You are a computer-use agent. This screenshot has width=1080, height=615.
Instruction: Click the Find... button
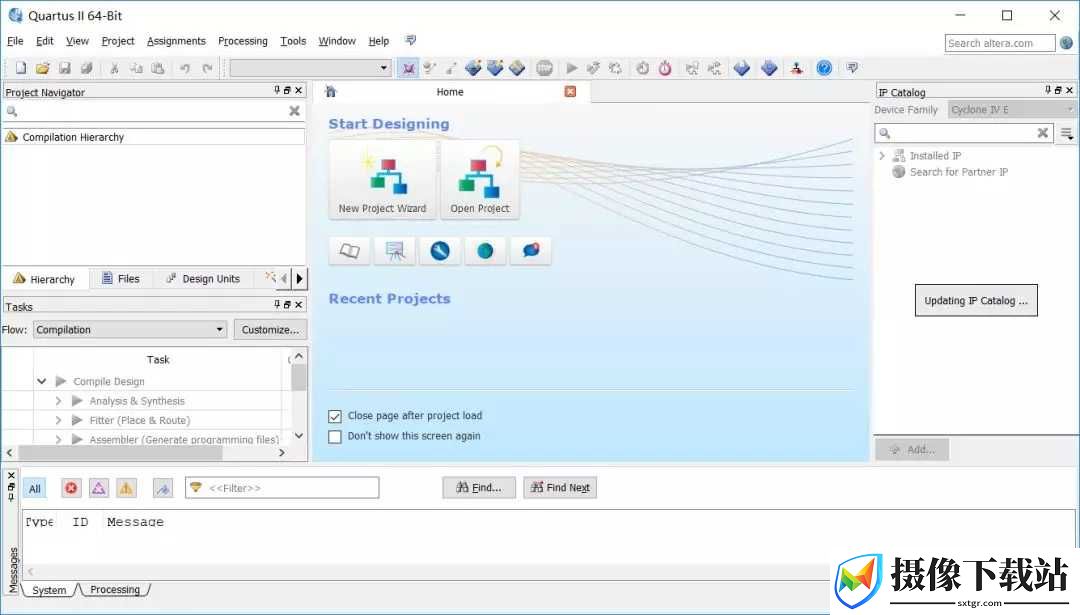point(479,488)
